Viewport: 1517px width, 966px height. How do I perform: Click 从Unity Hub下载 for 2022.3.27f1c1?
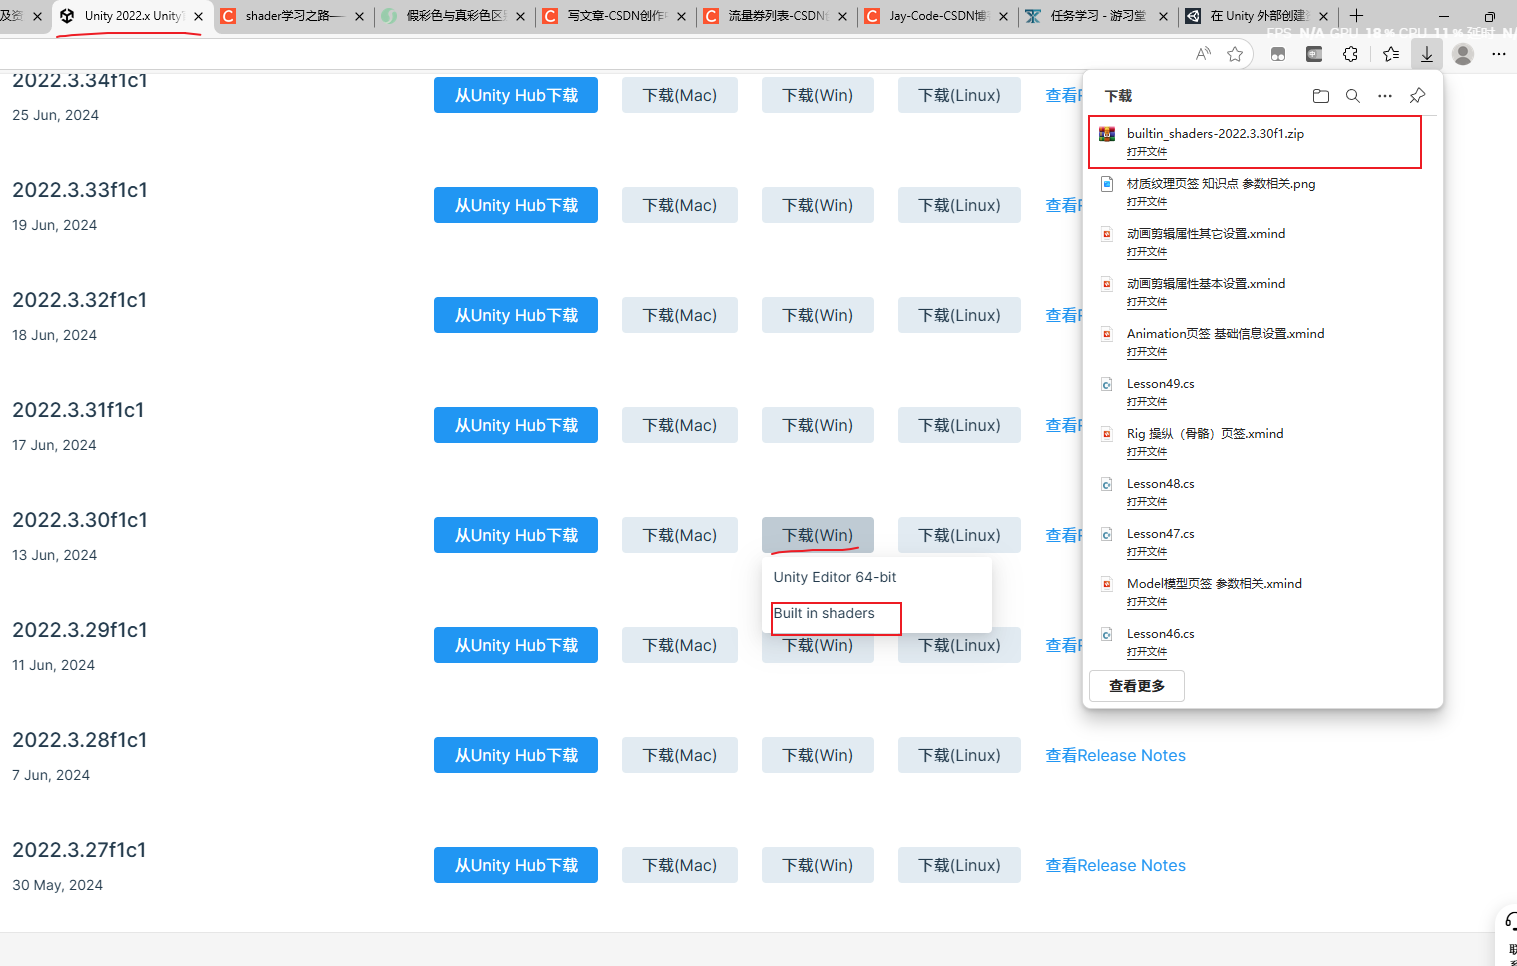tap(516, 865)
